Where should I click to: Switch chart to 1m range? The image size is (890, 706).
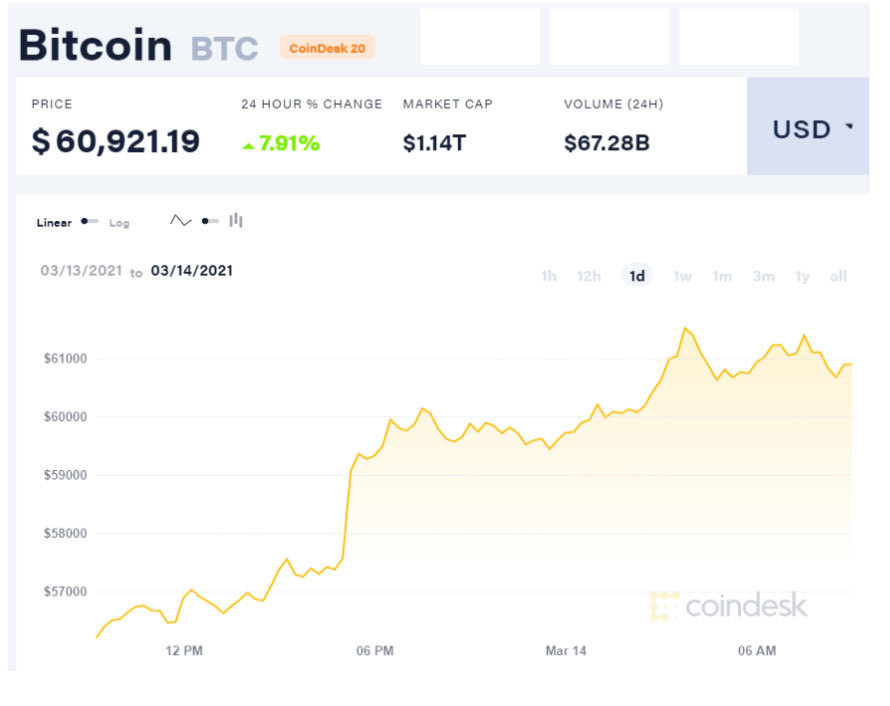722,276
